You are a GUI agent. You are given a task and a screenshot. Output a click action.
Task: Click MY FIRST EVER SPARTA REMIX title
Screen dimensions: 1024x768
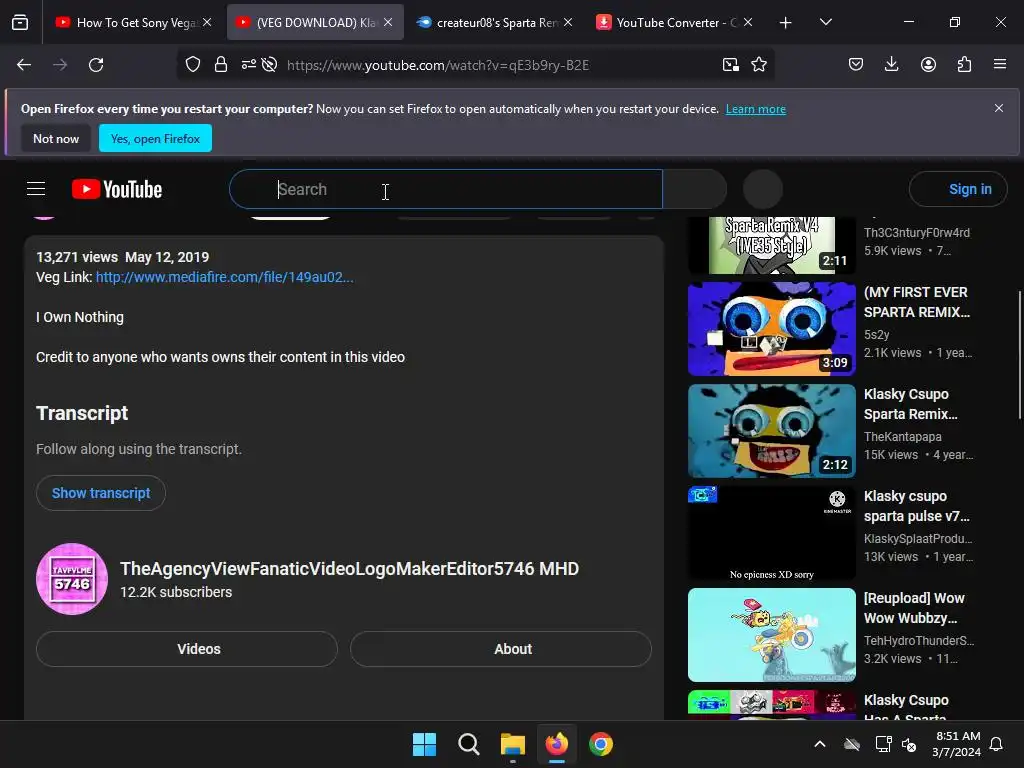(917, 302)
